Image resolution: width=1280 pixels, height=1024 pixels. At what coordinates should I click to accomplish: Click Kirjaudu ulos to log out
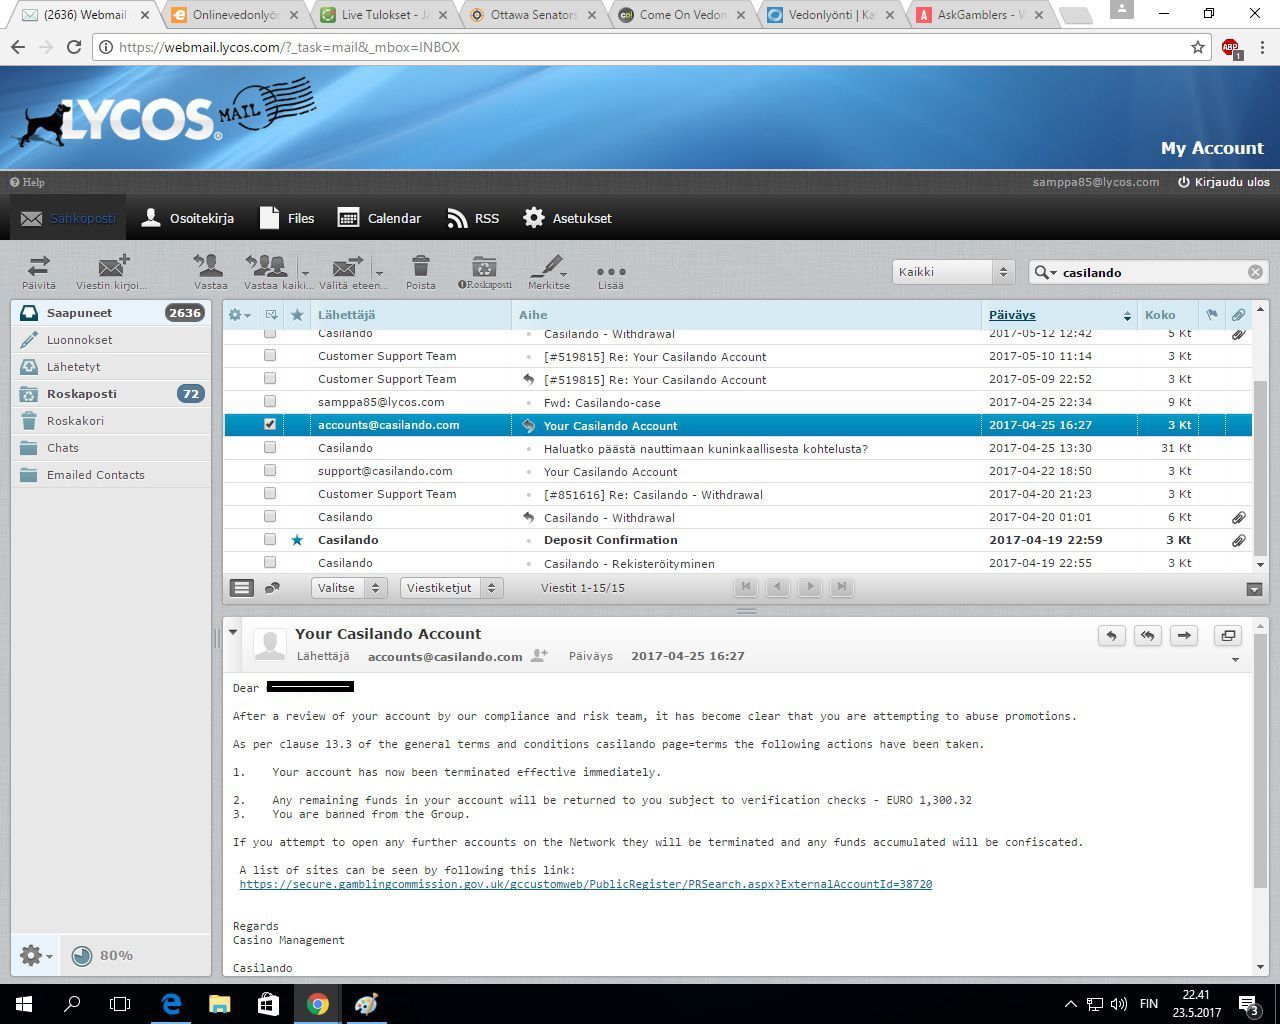tap(1224, 182)
